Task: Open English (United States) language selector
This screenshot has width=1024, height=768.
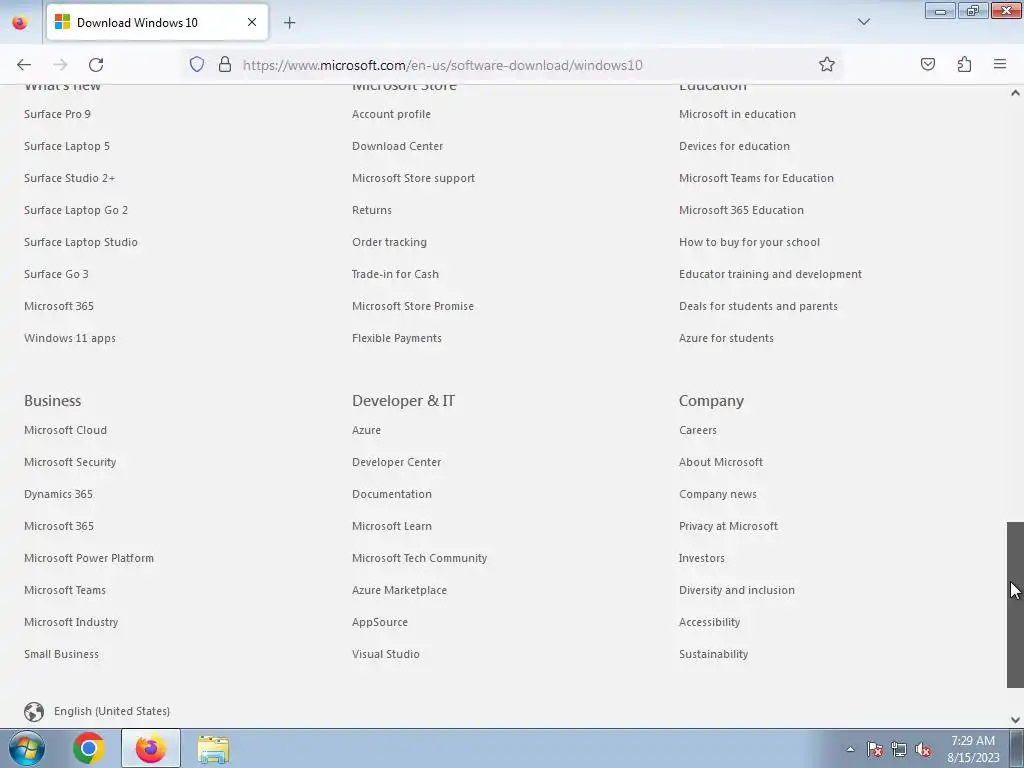Action: coord(112,711)
